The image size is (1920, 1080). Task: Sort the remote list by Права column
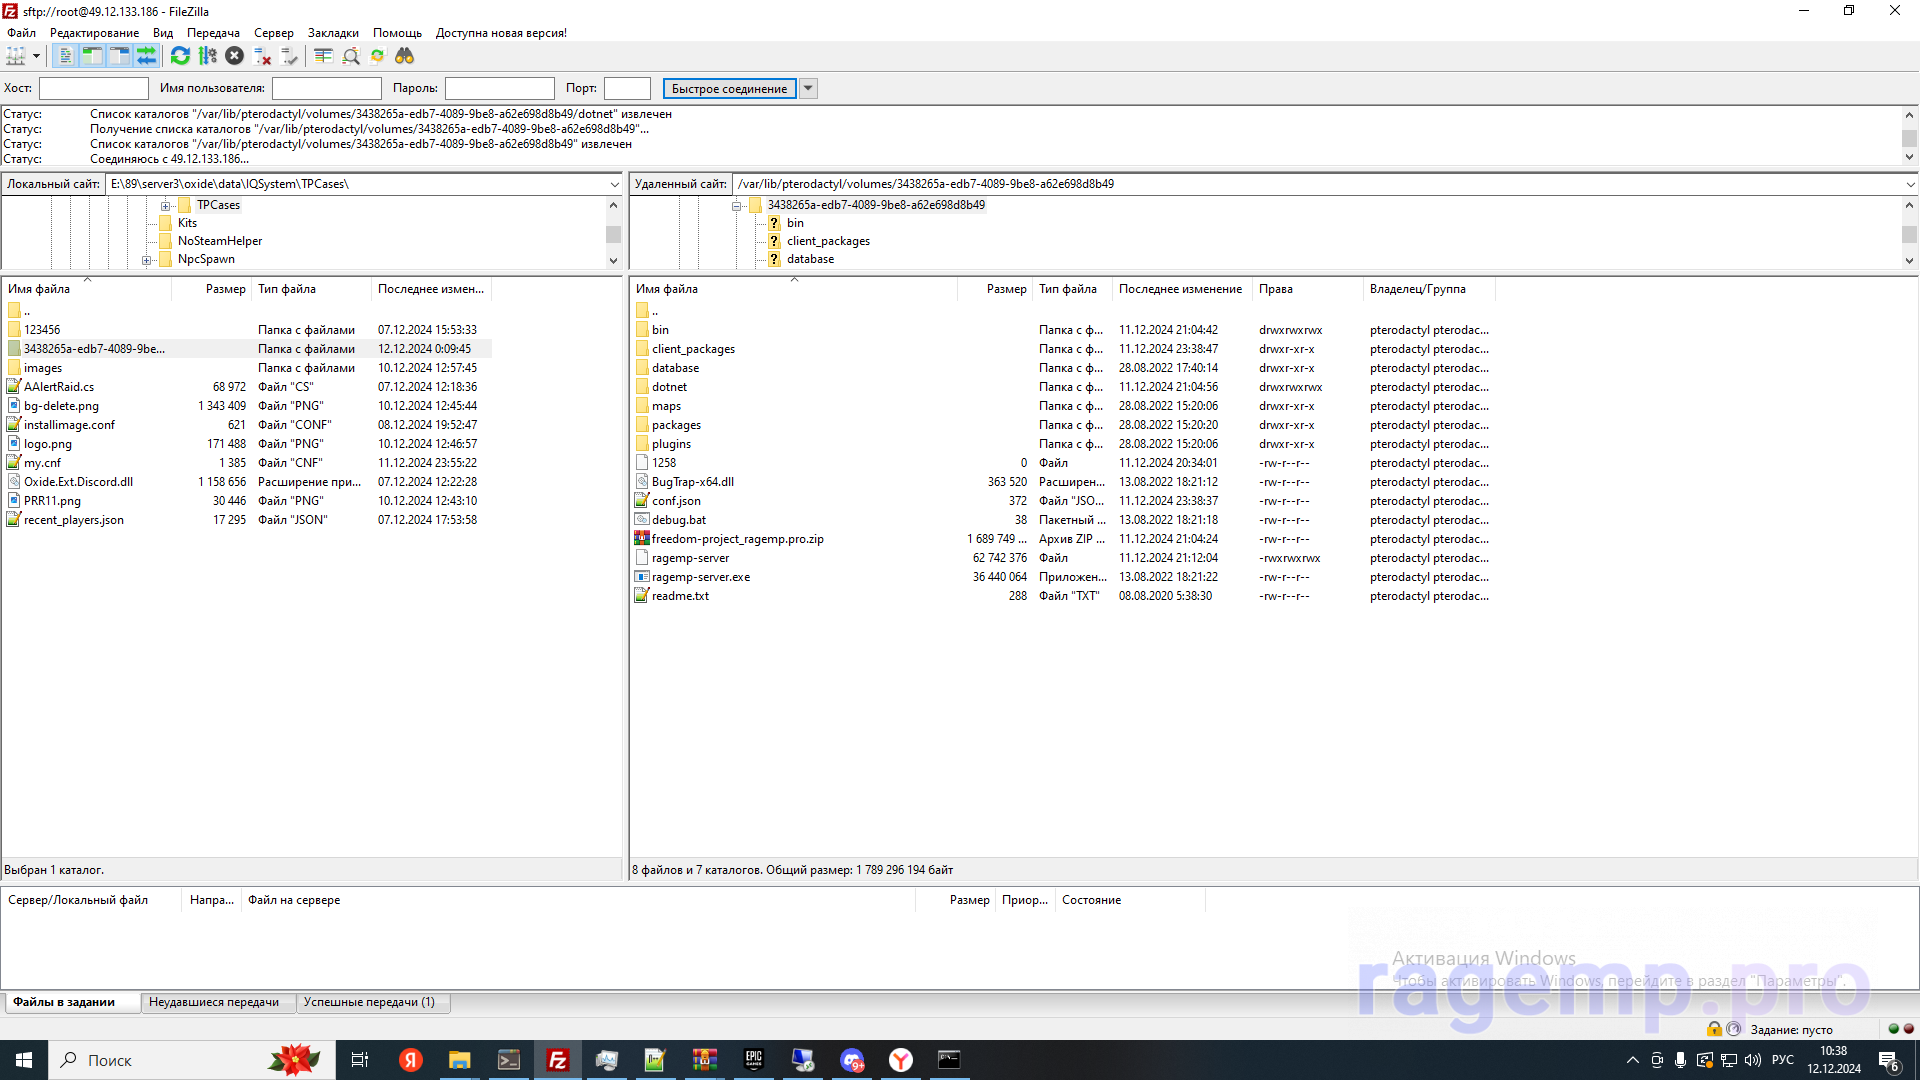[1307, 289]
